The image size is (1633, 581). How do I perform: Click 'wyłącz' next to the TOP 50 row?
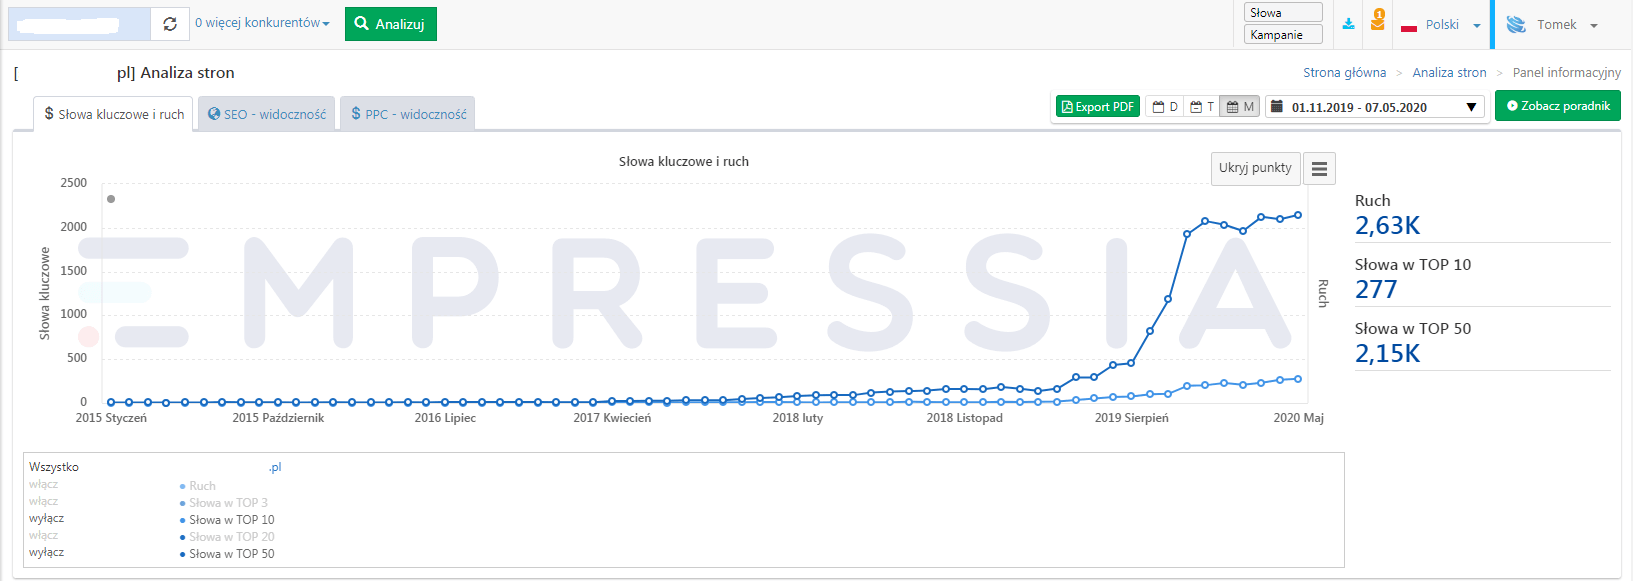coord(46,552)
